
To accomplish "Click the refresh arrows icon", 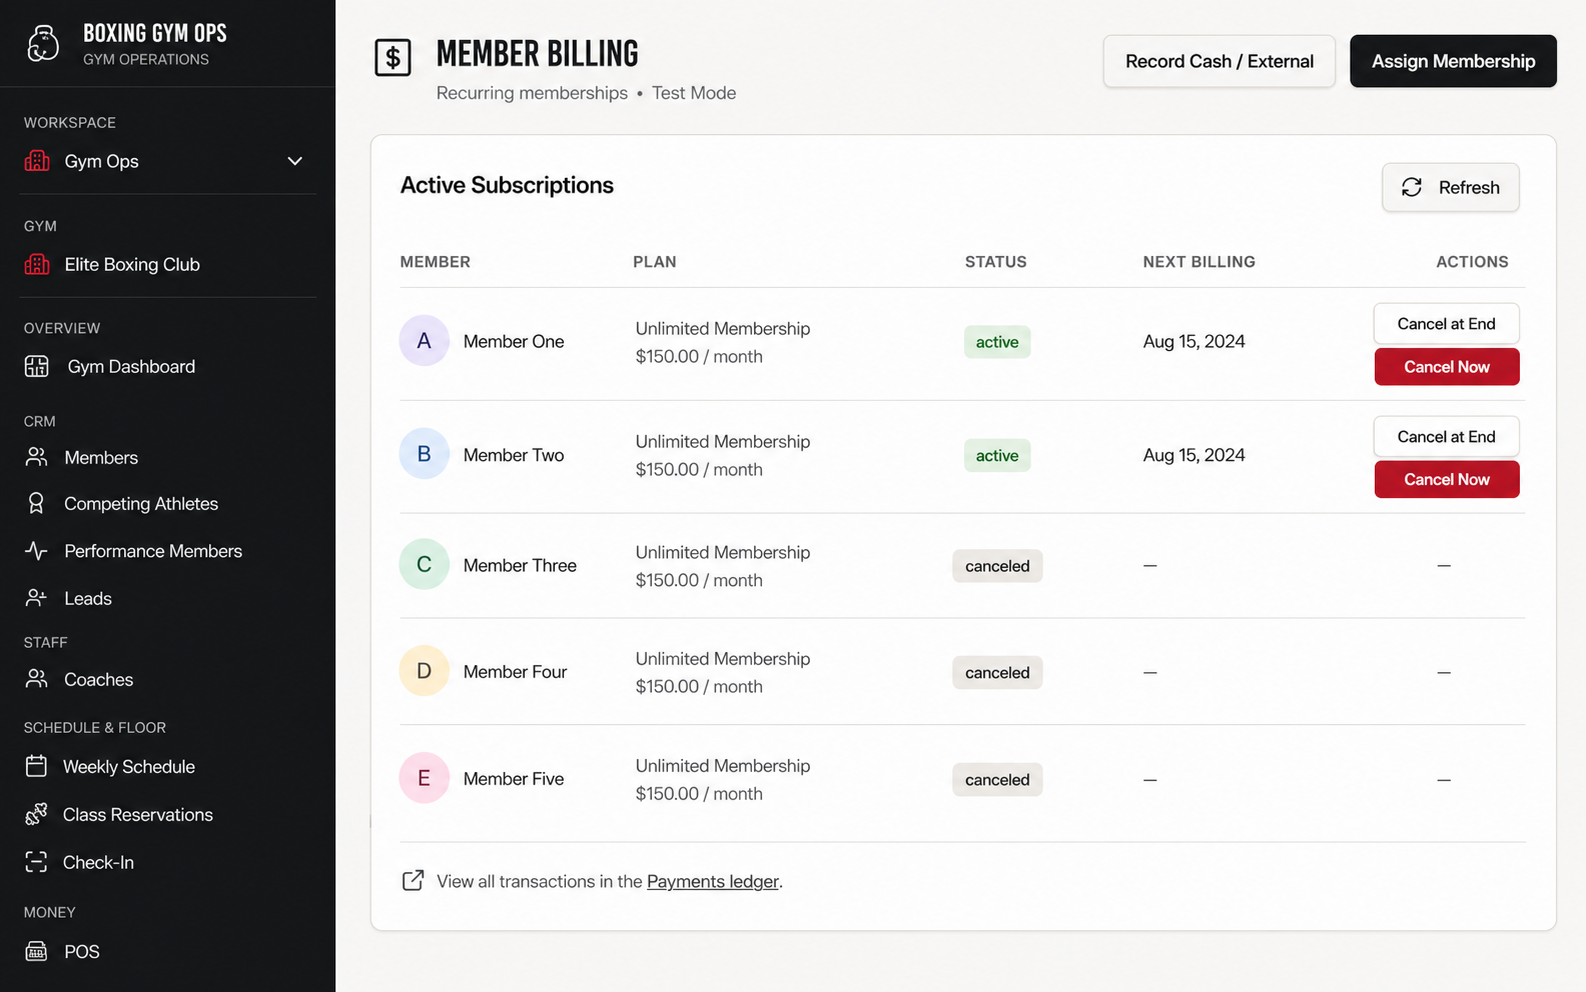I will pyautogui.click(x=1412, y=187).
